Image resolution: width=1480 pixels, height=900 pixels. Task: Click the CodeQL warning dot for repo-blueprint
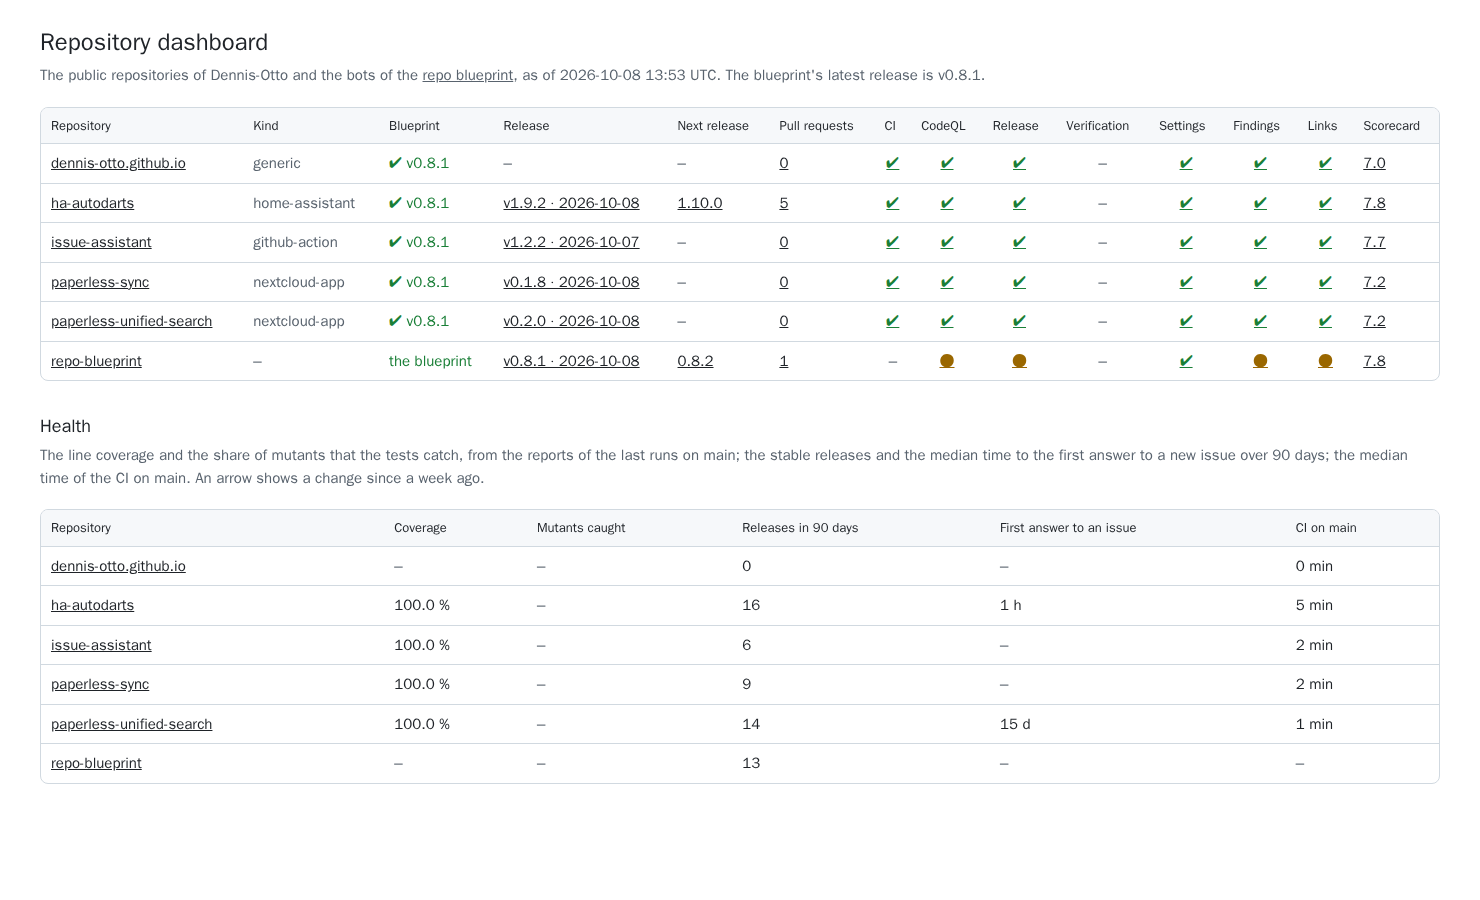point(947,361)
